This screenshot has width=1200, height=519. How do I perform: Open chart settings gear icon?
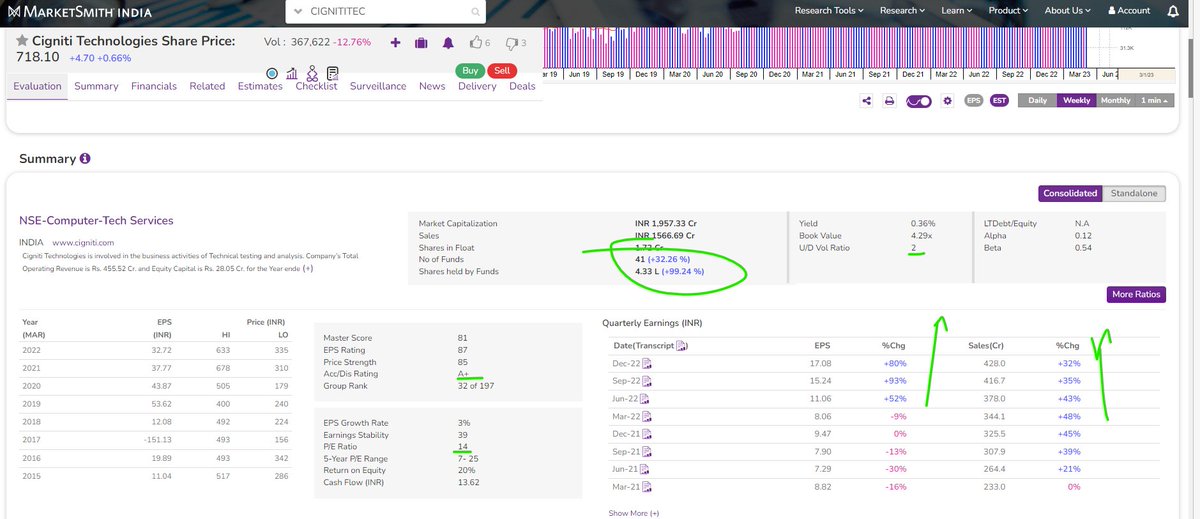click(x=948, y=101)
